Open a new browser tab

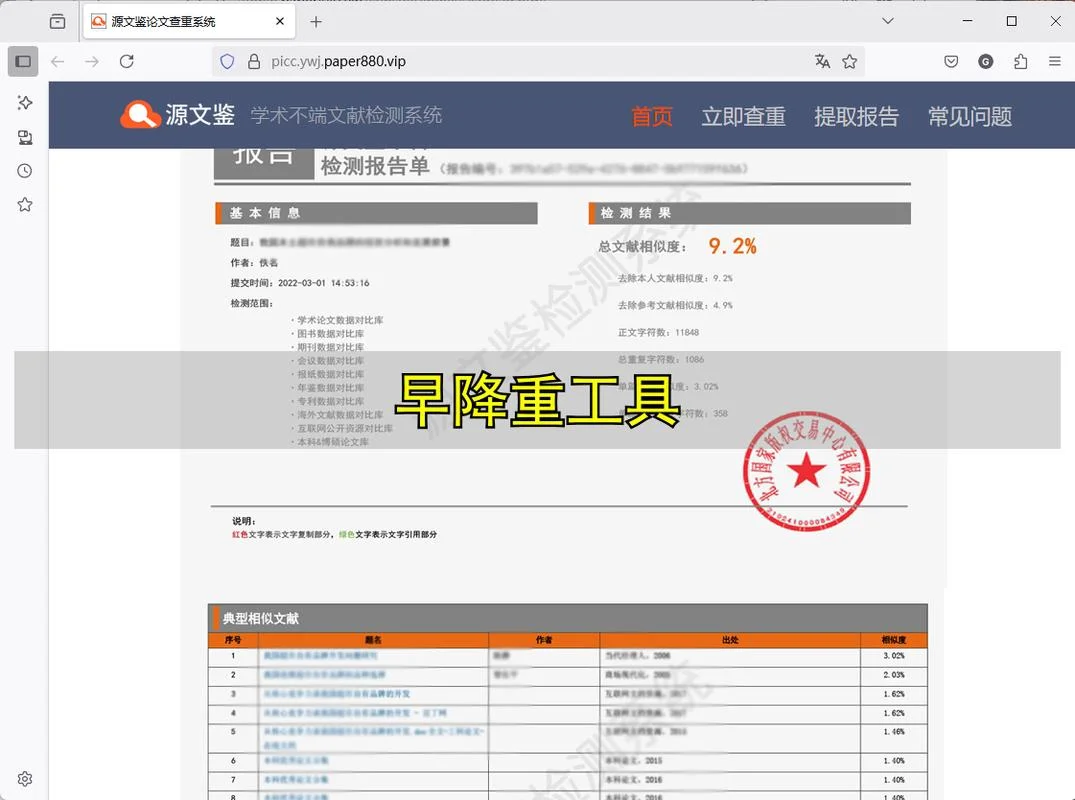[x=315, y=22]
